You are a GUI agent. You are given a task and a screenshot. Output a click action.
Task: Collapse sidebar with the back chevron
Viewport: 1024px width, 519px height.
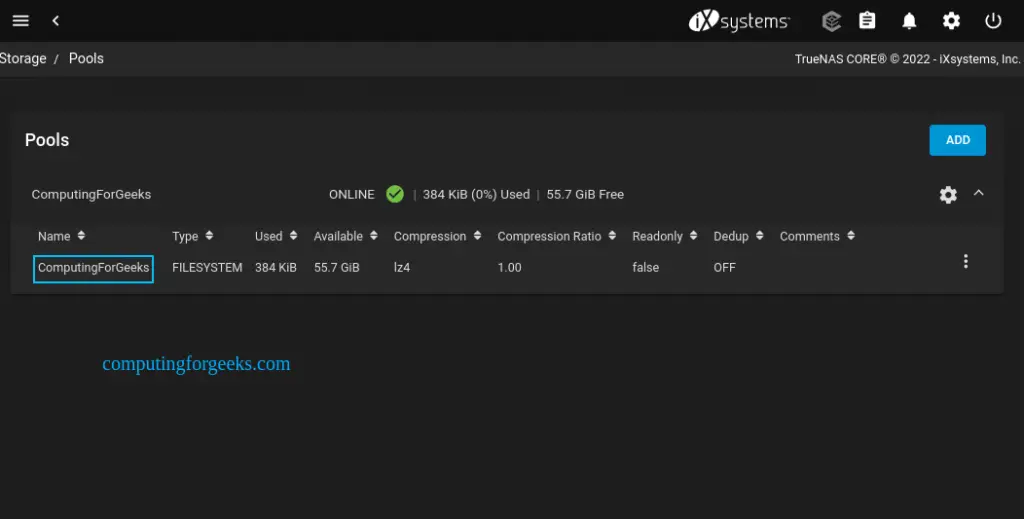[x=56, y=21]
